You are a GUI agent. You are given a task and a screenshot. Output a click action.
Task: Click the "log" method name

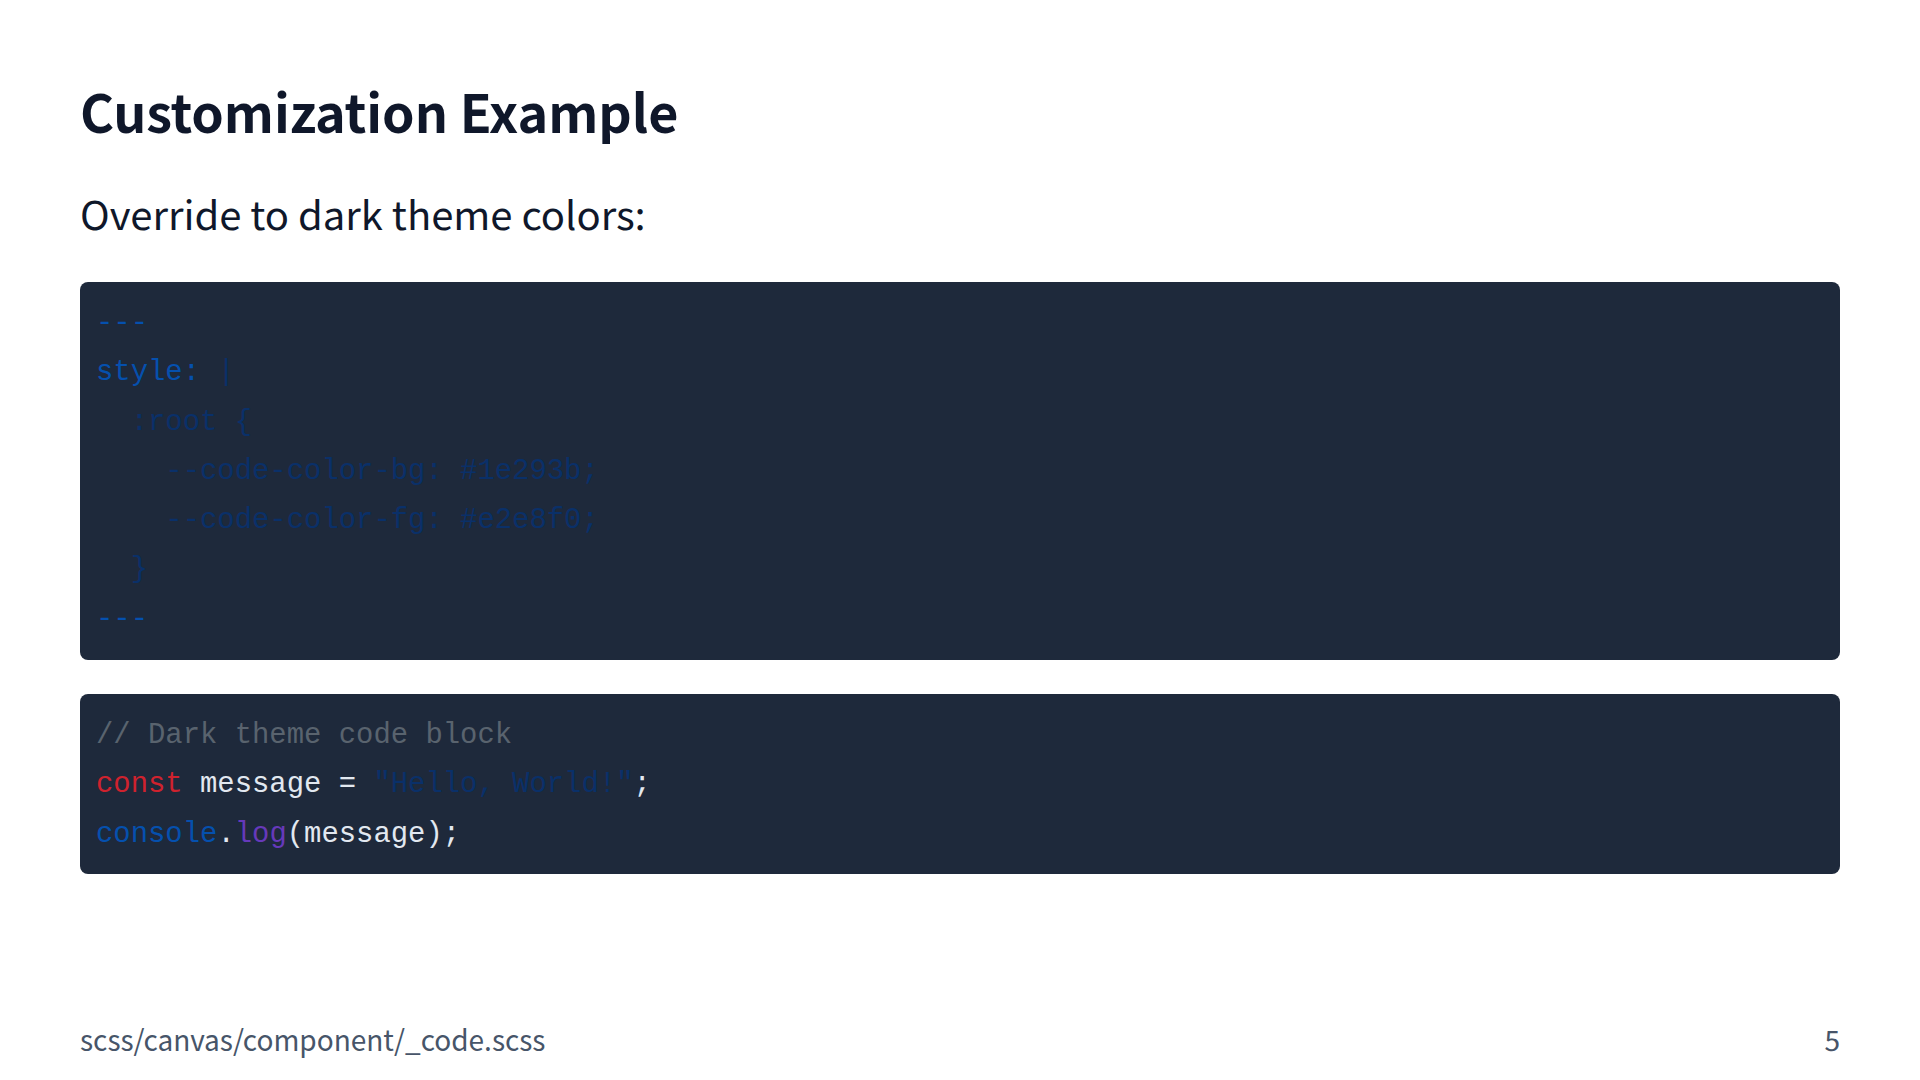click(261, 833)
